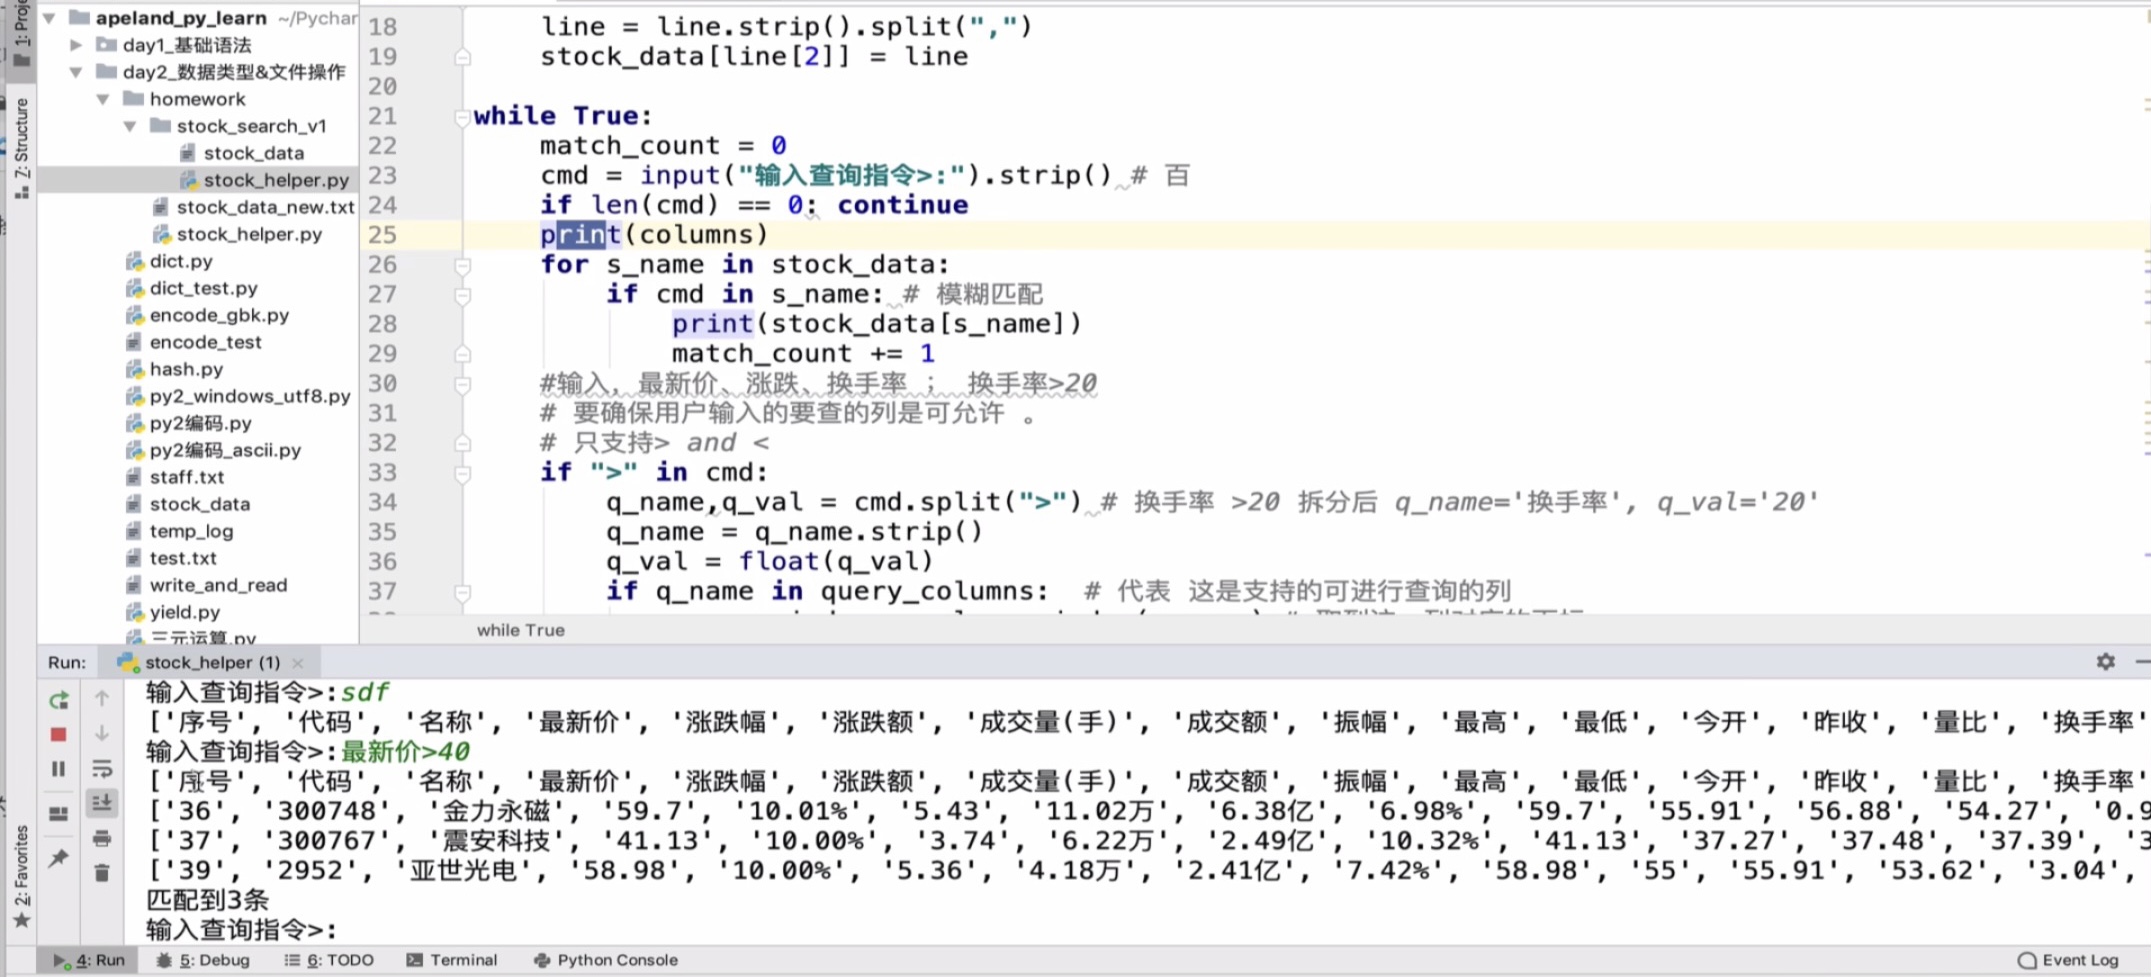Viewport: 2151px width, 977px height.
Task: Collapse the apeland_py_learn project root
Action: tap(48, 18)
